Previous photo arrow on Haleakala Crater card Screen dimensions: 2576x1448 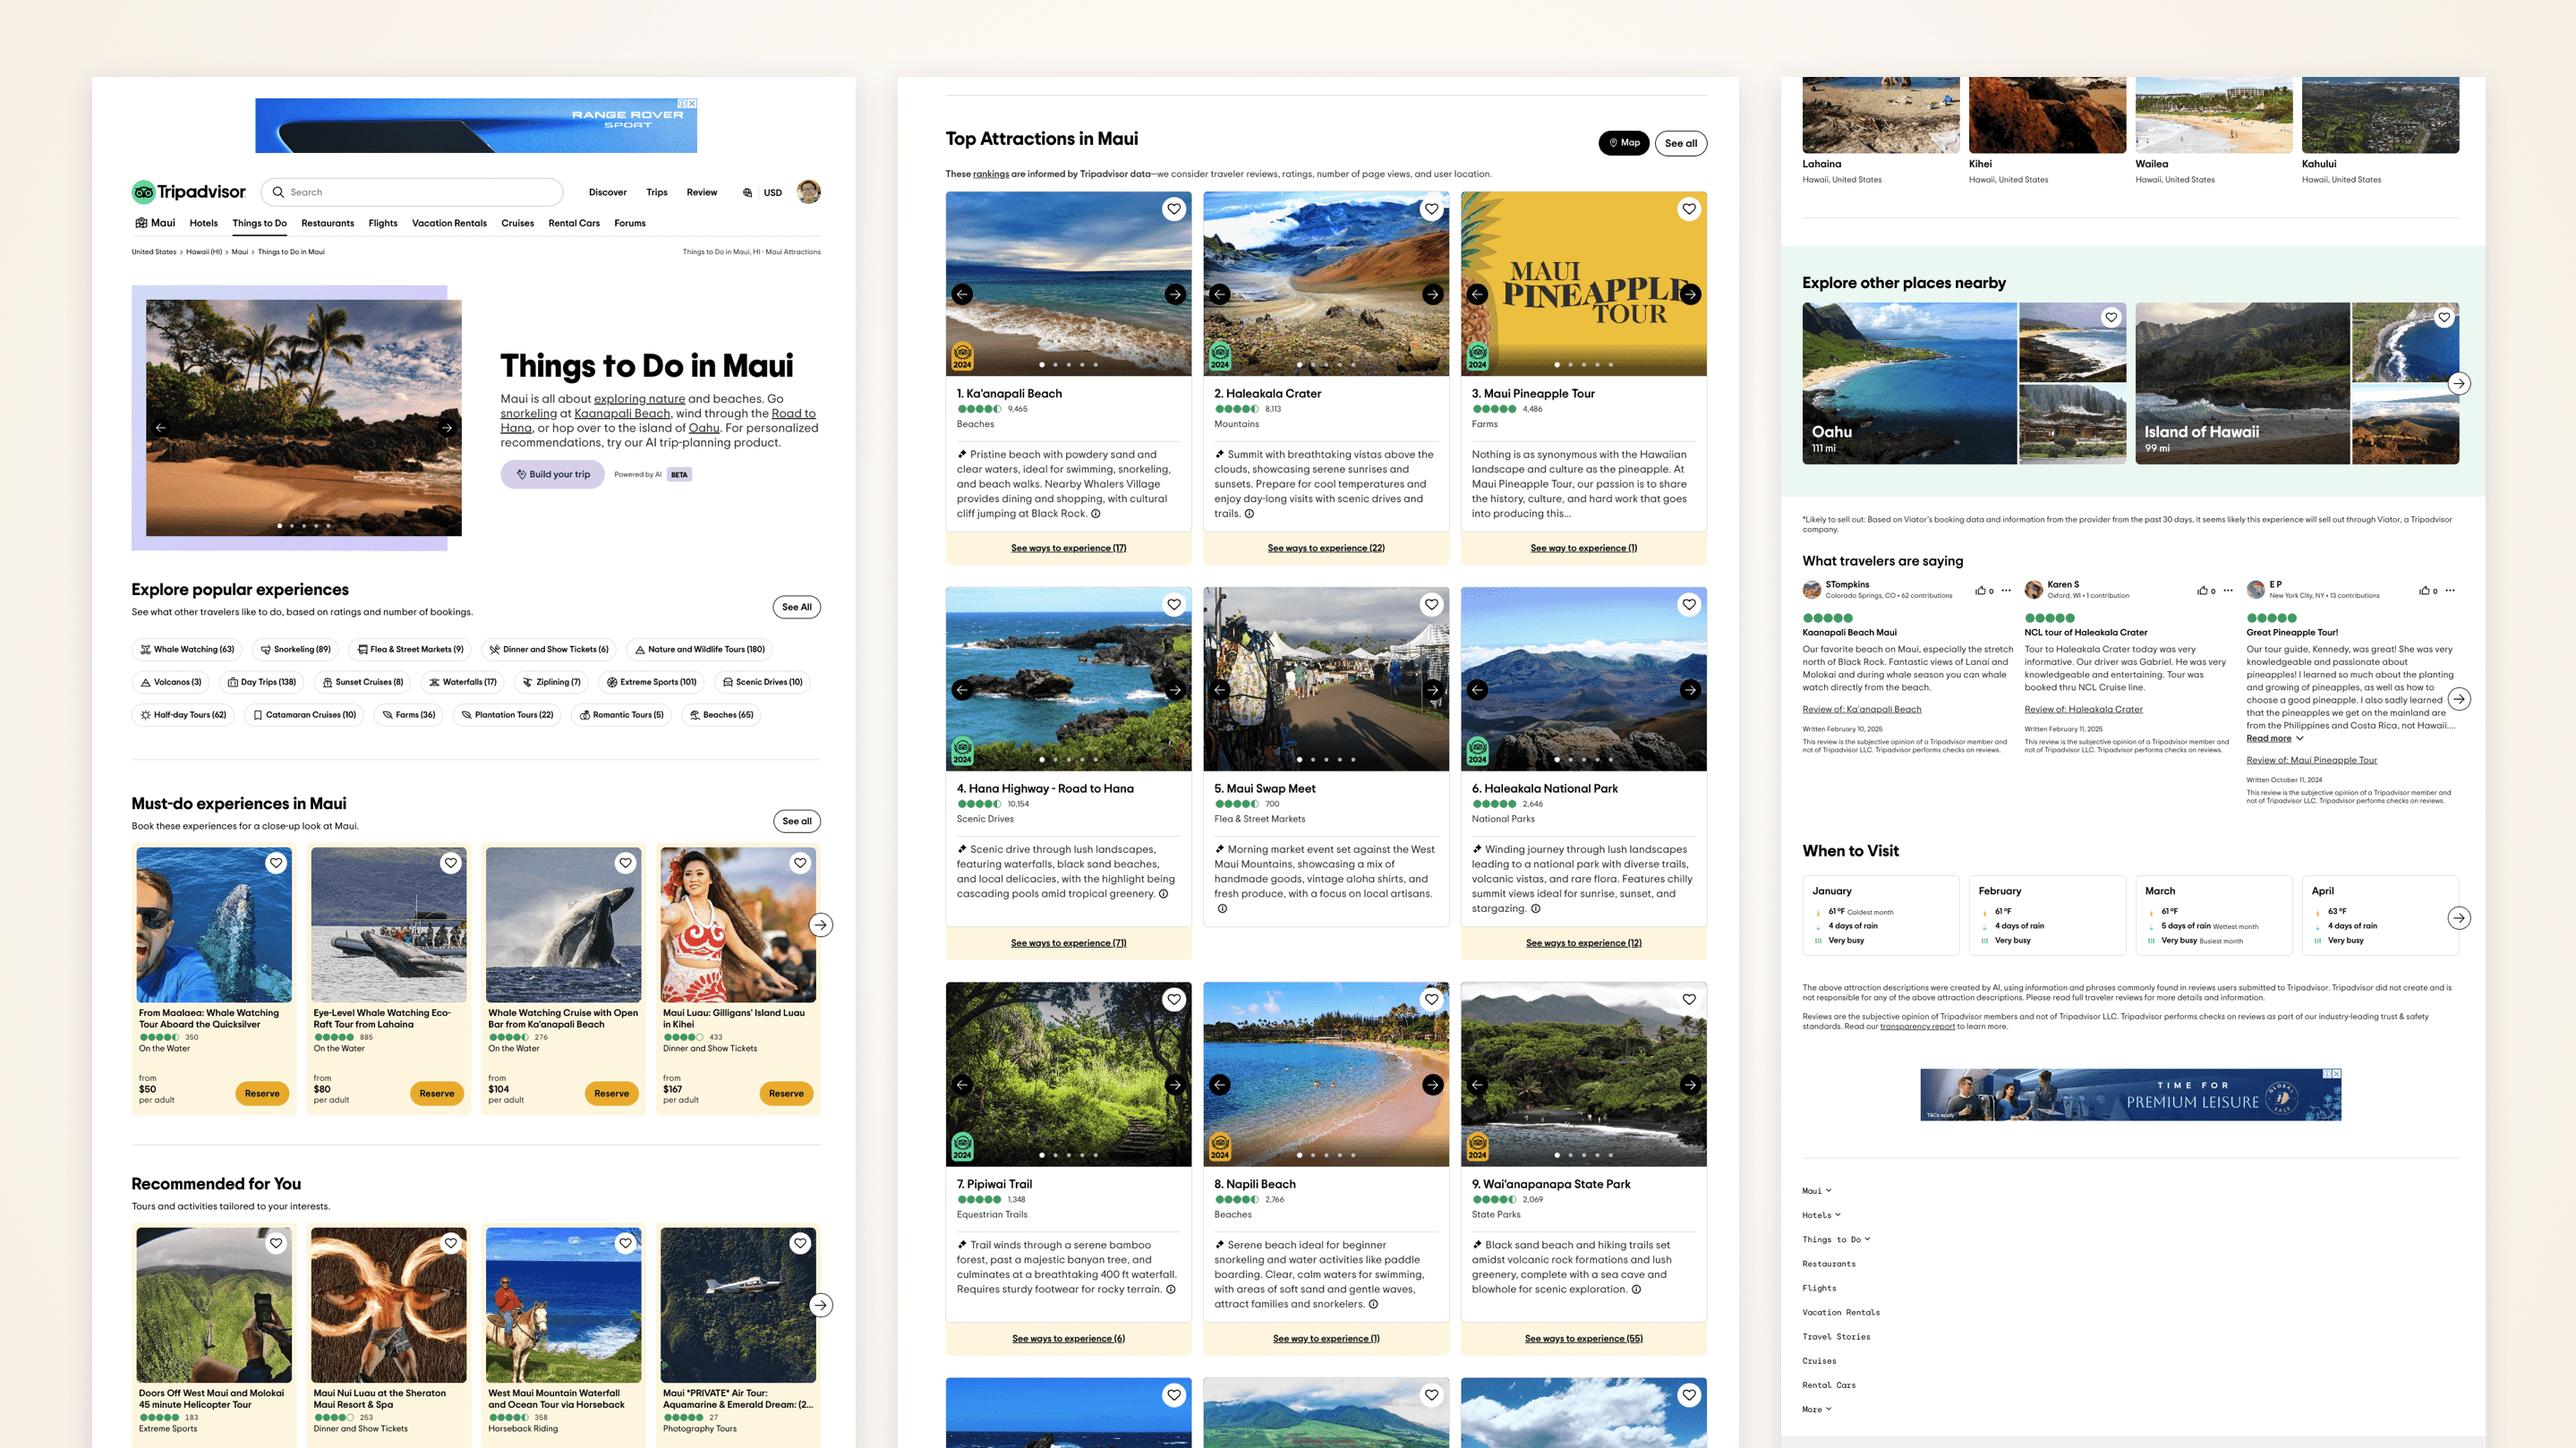(1220, 294)
